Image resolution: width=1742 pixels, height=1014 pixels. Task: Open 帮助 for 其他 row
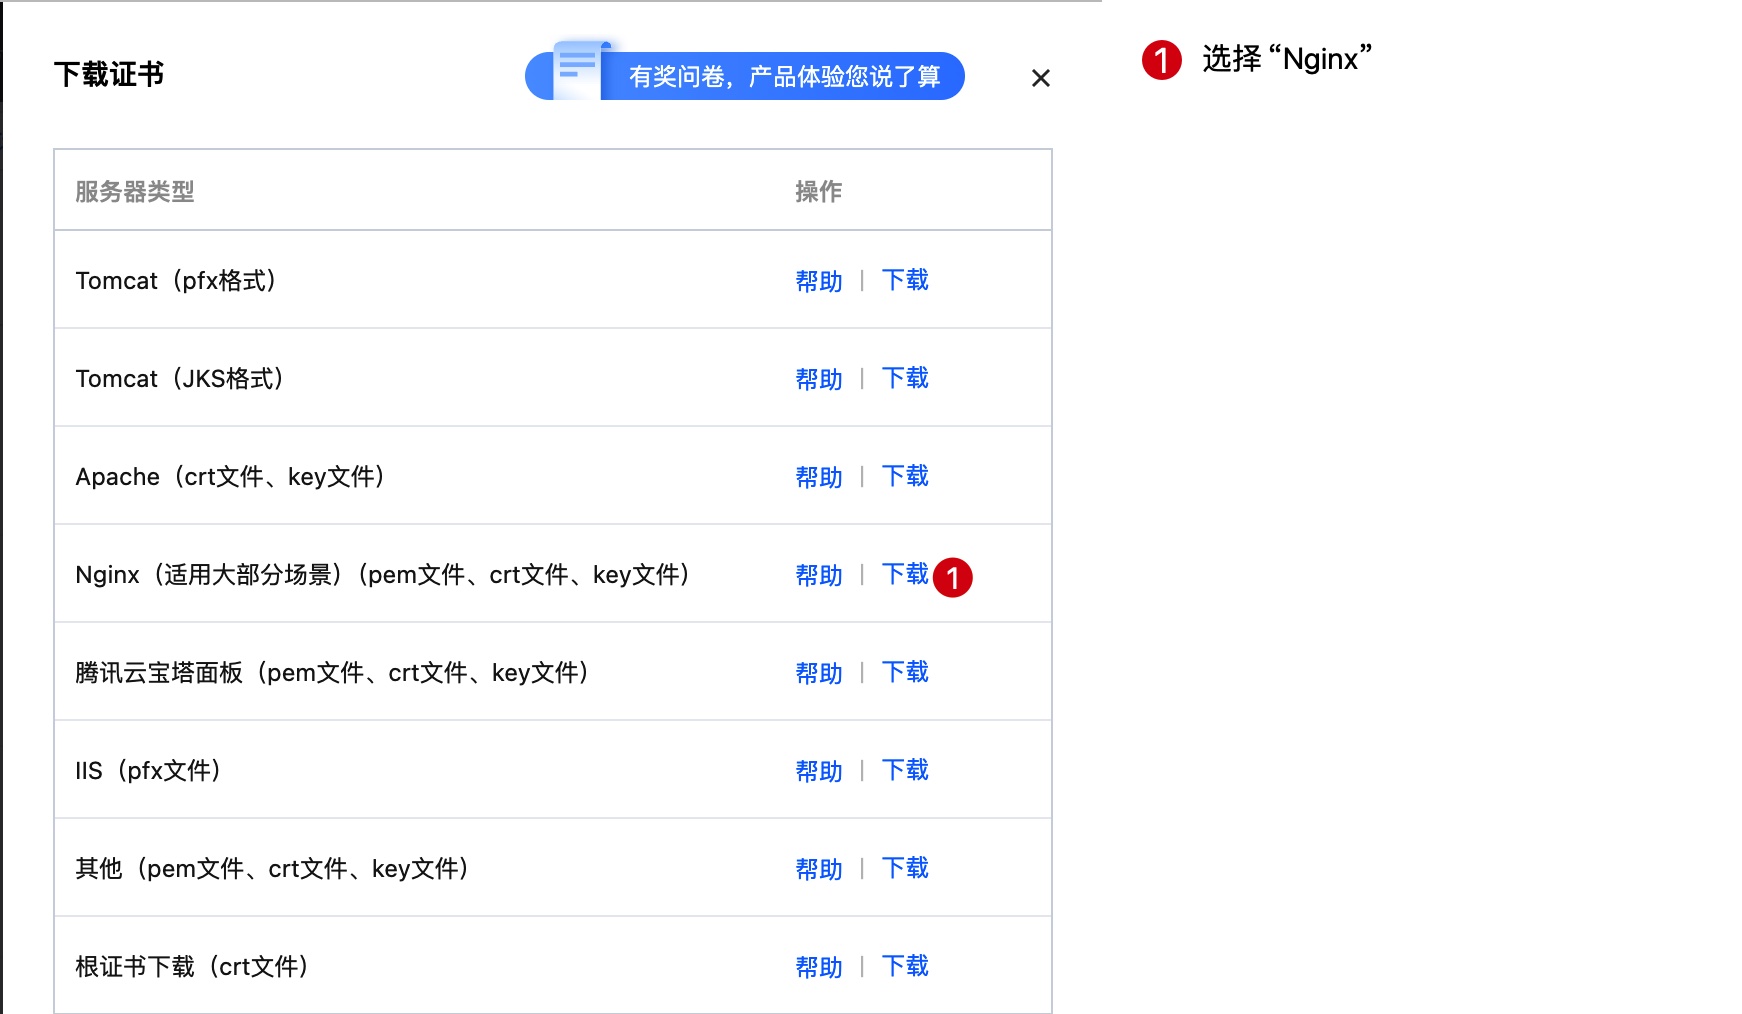coord(819,869)
